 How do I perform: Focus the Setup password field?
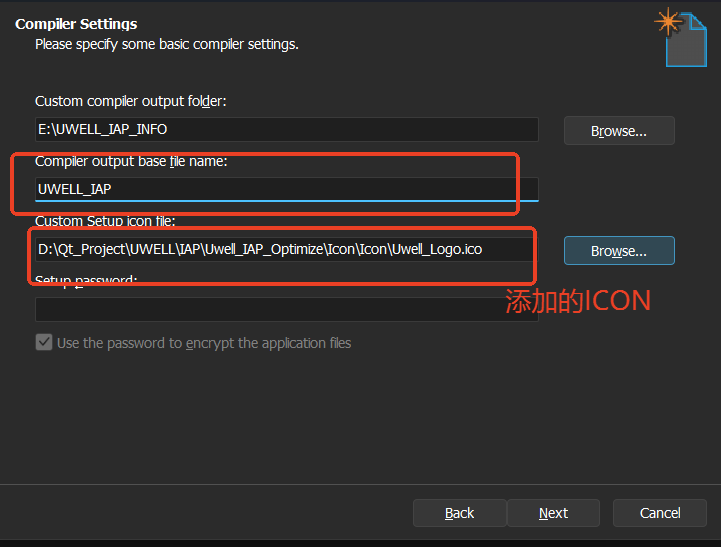coord(286,309)
